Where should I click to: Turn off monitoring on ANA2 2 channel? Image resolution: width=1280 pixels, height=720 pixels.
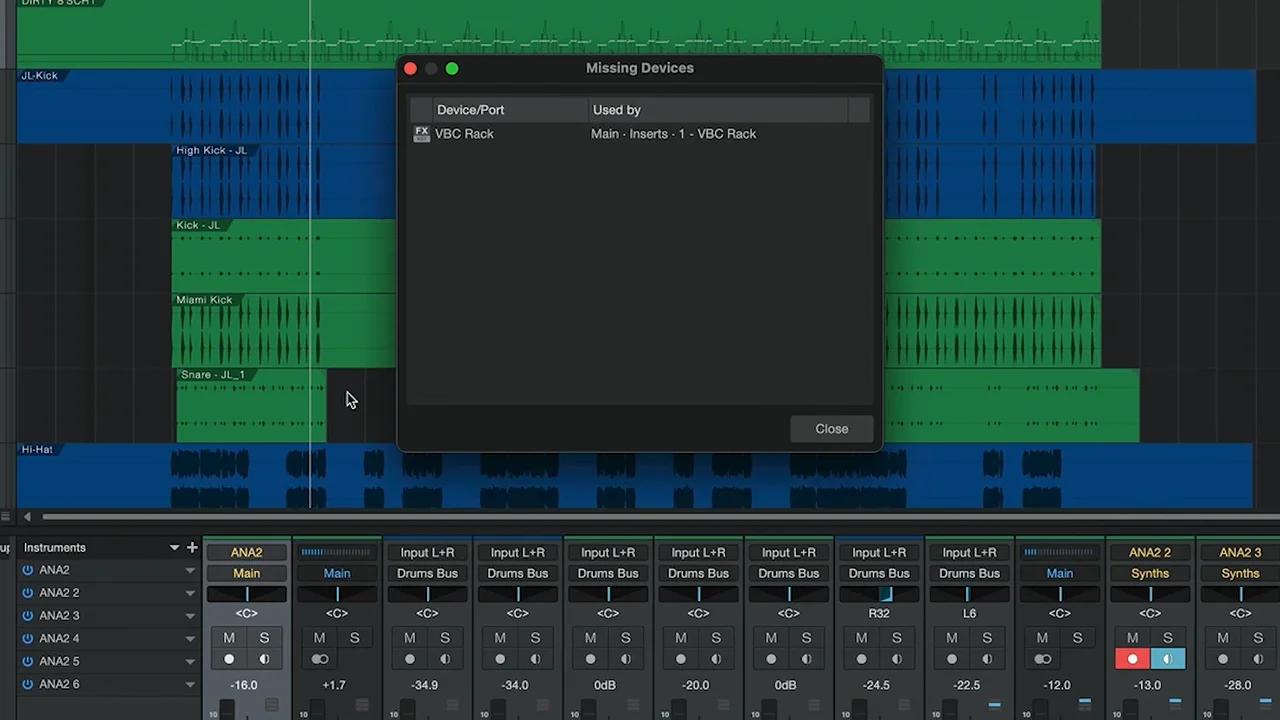click(1167, 660)
